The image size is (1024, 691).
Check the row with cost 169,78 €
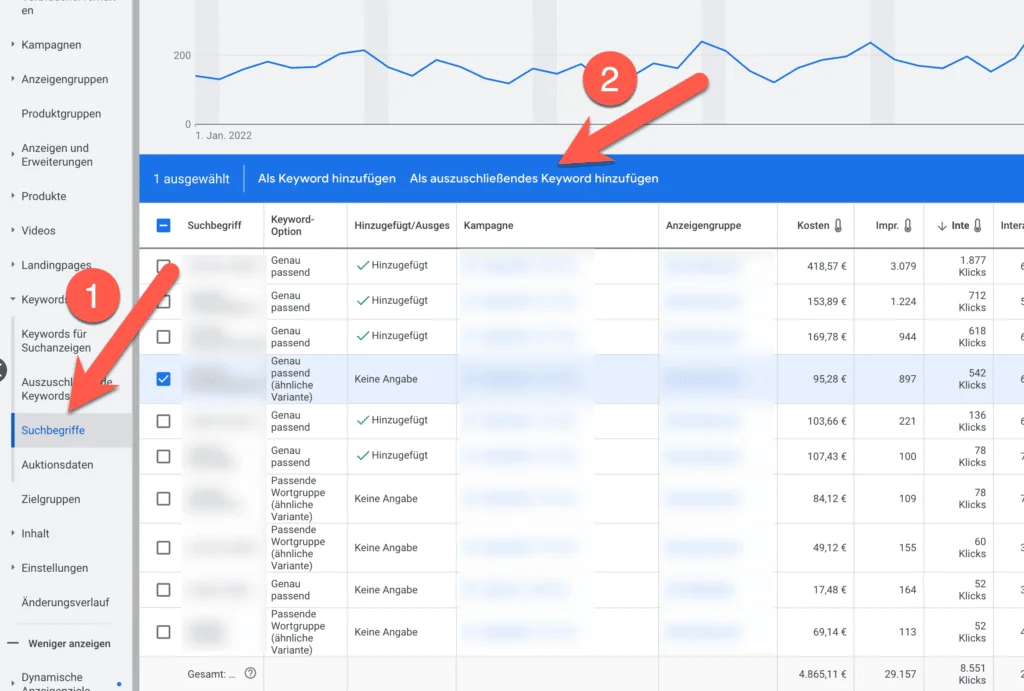(x=163, y=337)
